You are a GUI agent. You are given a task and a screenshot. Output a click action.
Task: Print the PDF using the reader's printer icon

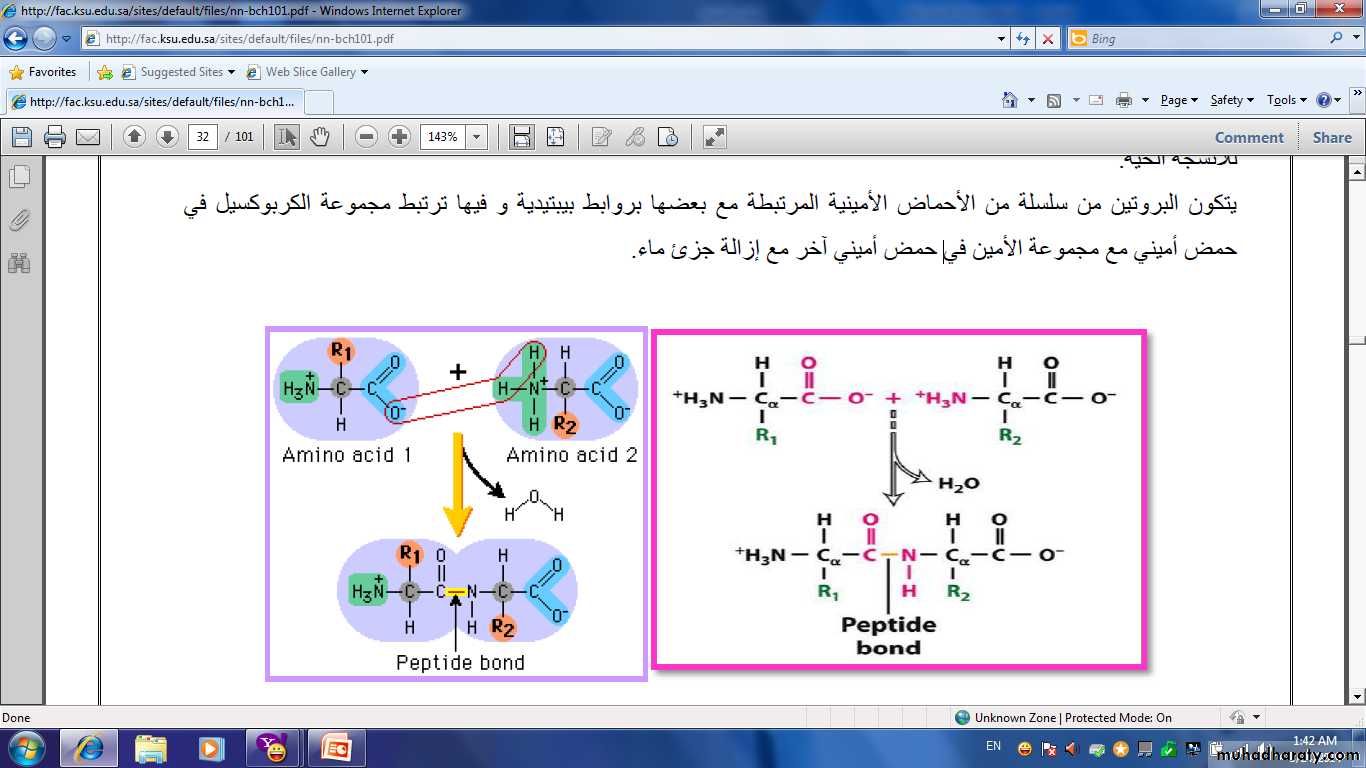click(x=55, y=137)
